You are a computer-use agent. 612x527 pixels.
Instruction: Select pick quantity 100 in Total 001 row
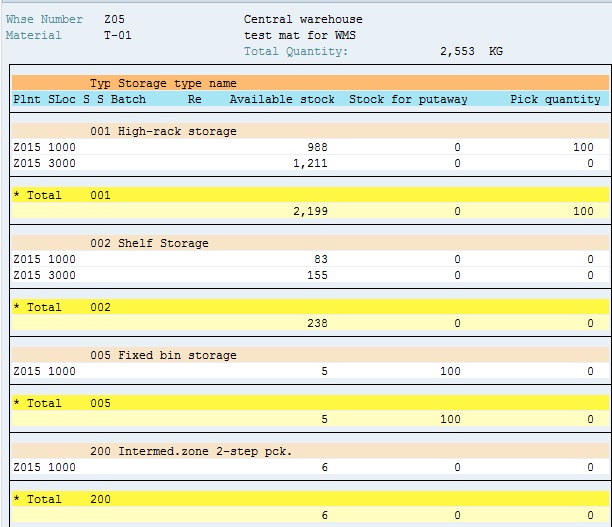coord(583,211)
